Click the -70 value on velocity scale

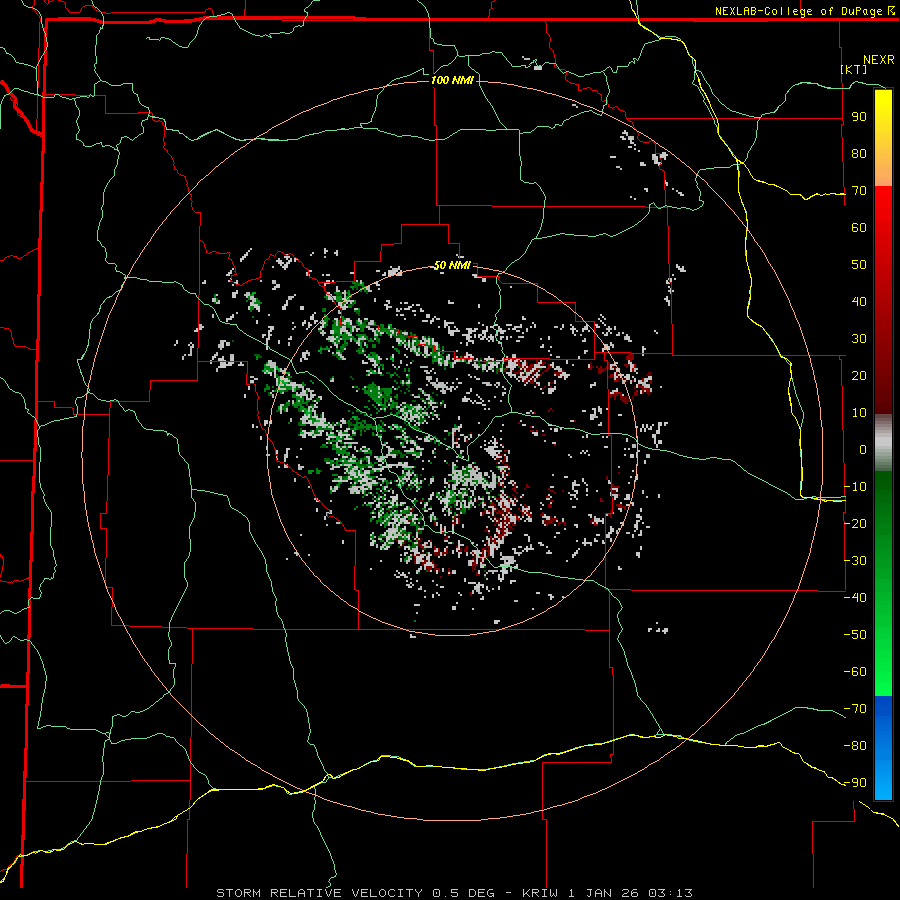point(855,709)
